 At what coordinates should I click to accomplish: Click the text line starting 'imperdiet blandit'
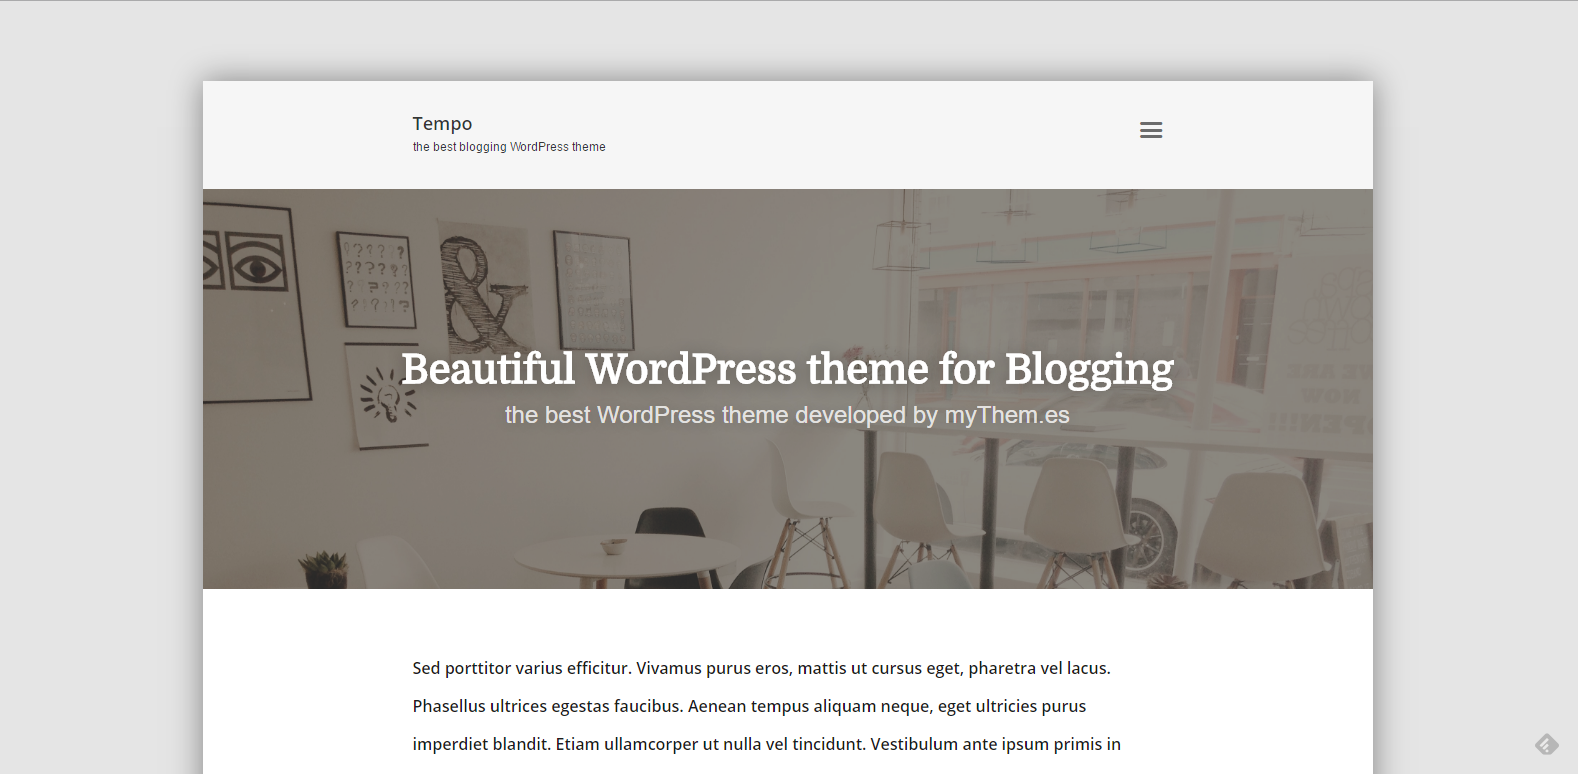coord(766,744)
